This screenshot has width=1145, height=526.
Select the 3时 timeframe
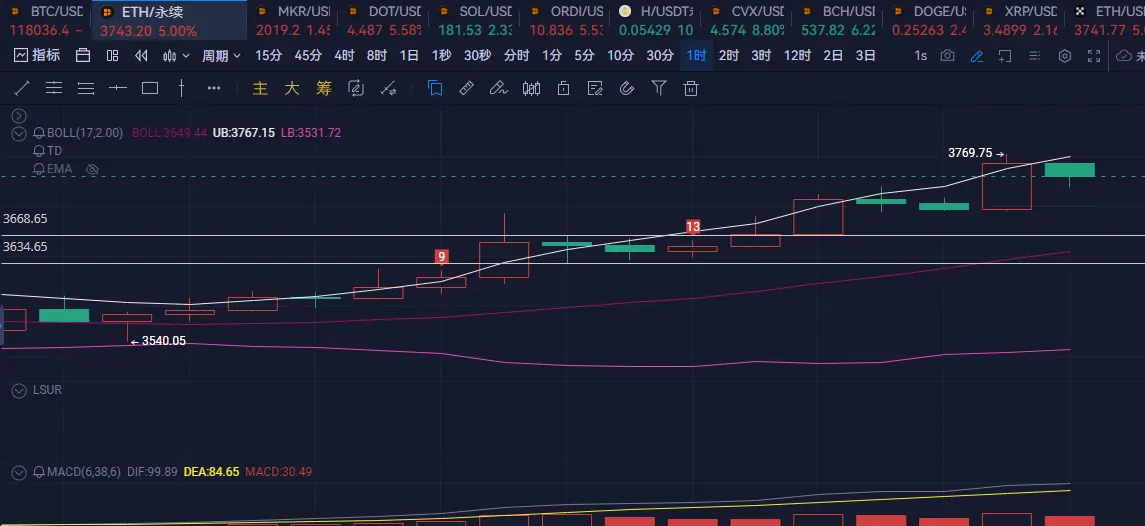[x=761, y=56]
